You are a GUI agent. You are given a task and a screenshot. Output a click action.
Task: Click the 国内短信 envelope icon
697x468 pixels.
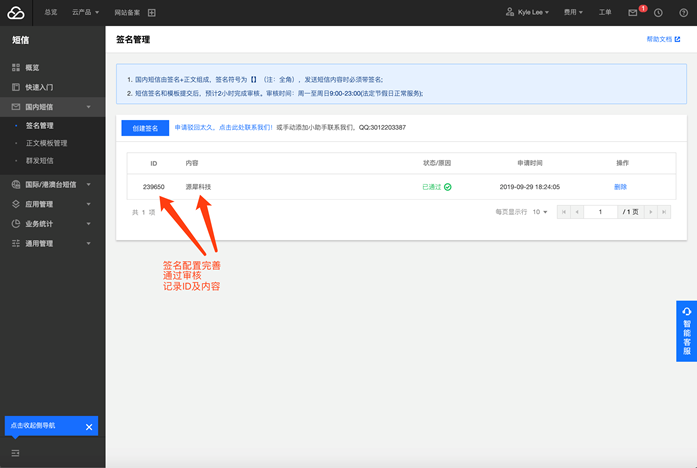16,107
